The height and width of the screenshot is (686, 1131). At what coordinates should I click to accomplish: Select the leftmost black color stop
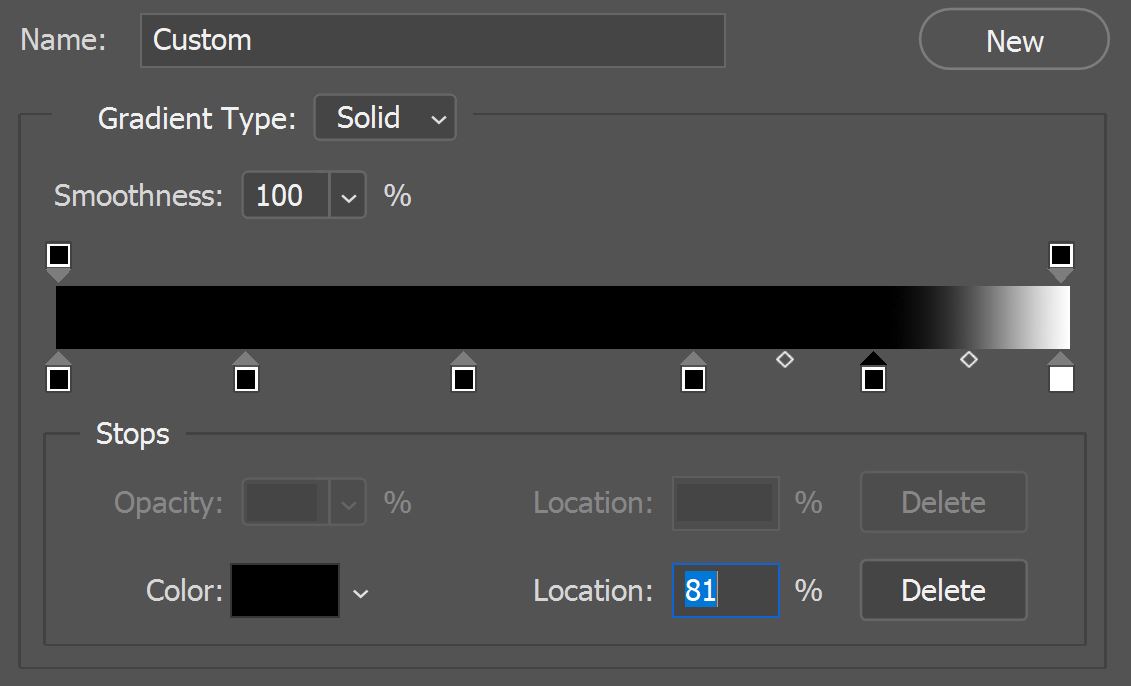[x=60, y=377]
